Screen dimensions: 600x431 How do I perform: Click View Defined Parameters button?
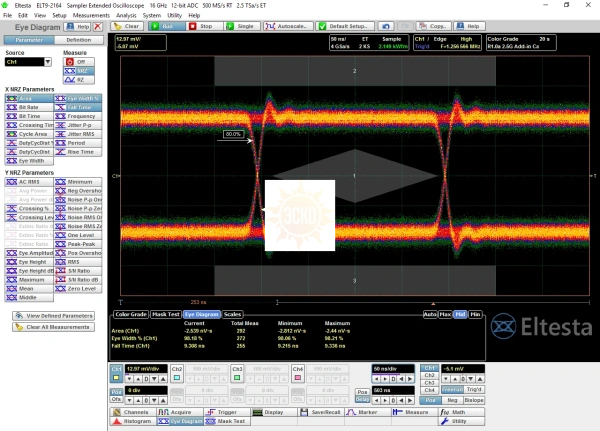pos(52,316)
